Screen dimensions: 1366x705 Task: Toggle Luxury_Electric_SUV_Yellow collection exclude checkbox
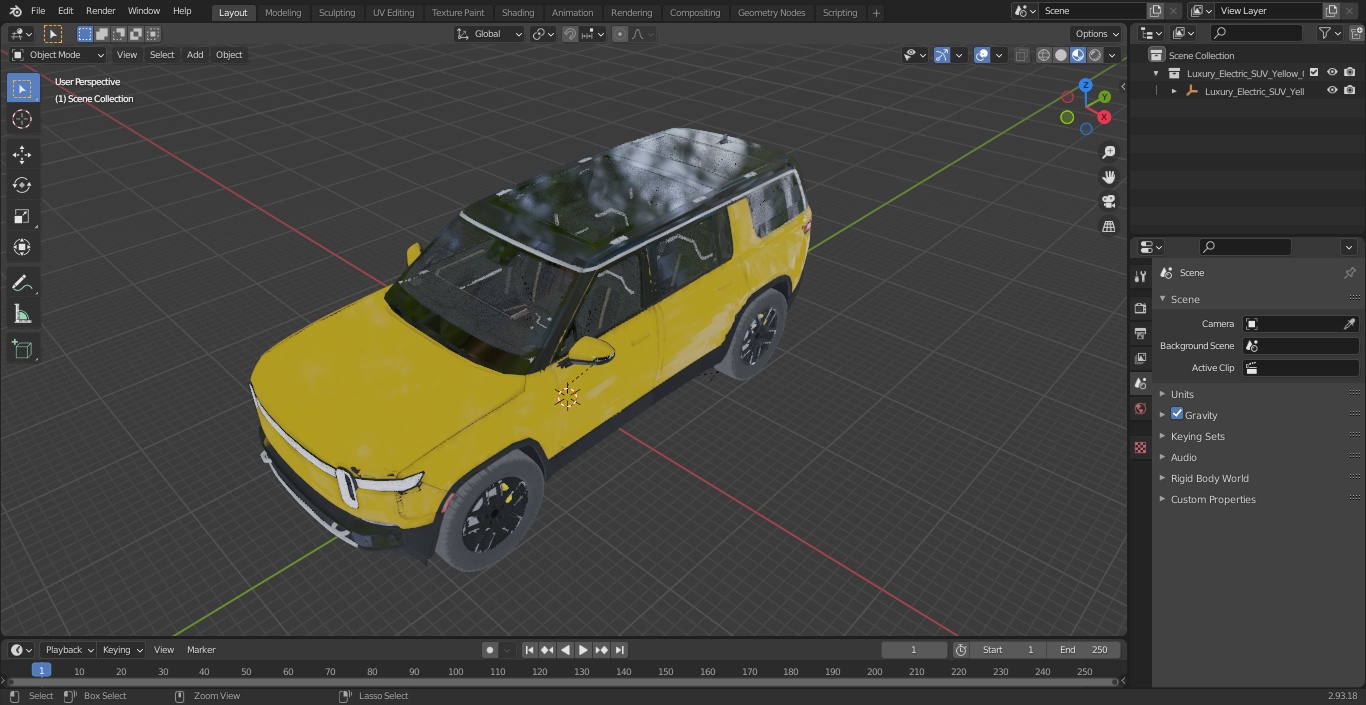tap(1314, 72)
